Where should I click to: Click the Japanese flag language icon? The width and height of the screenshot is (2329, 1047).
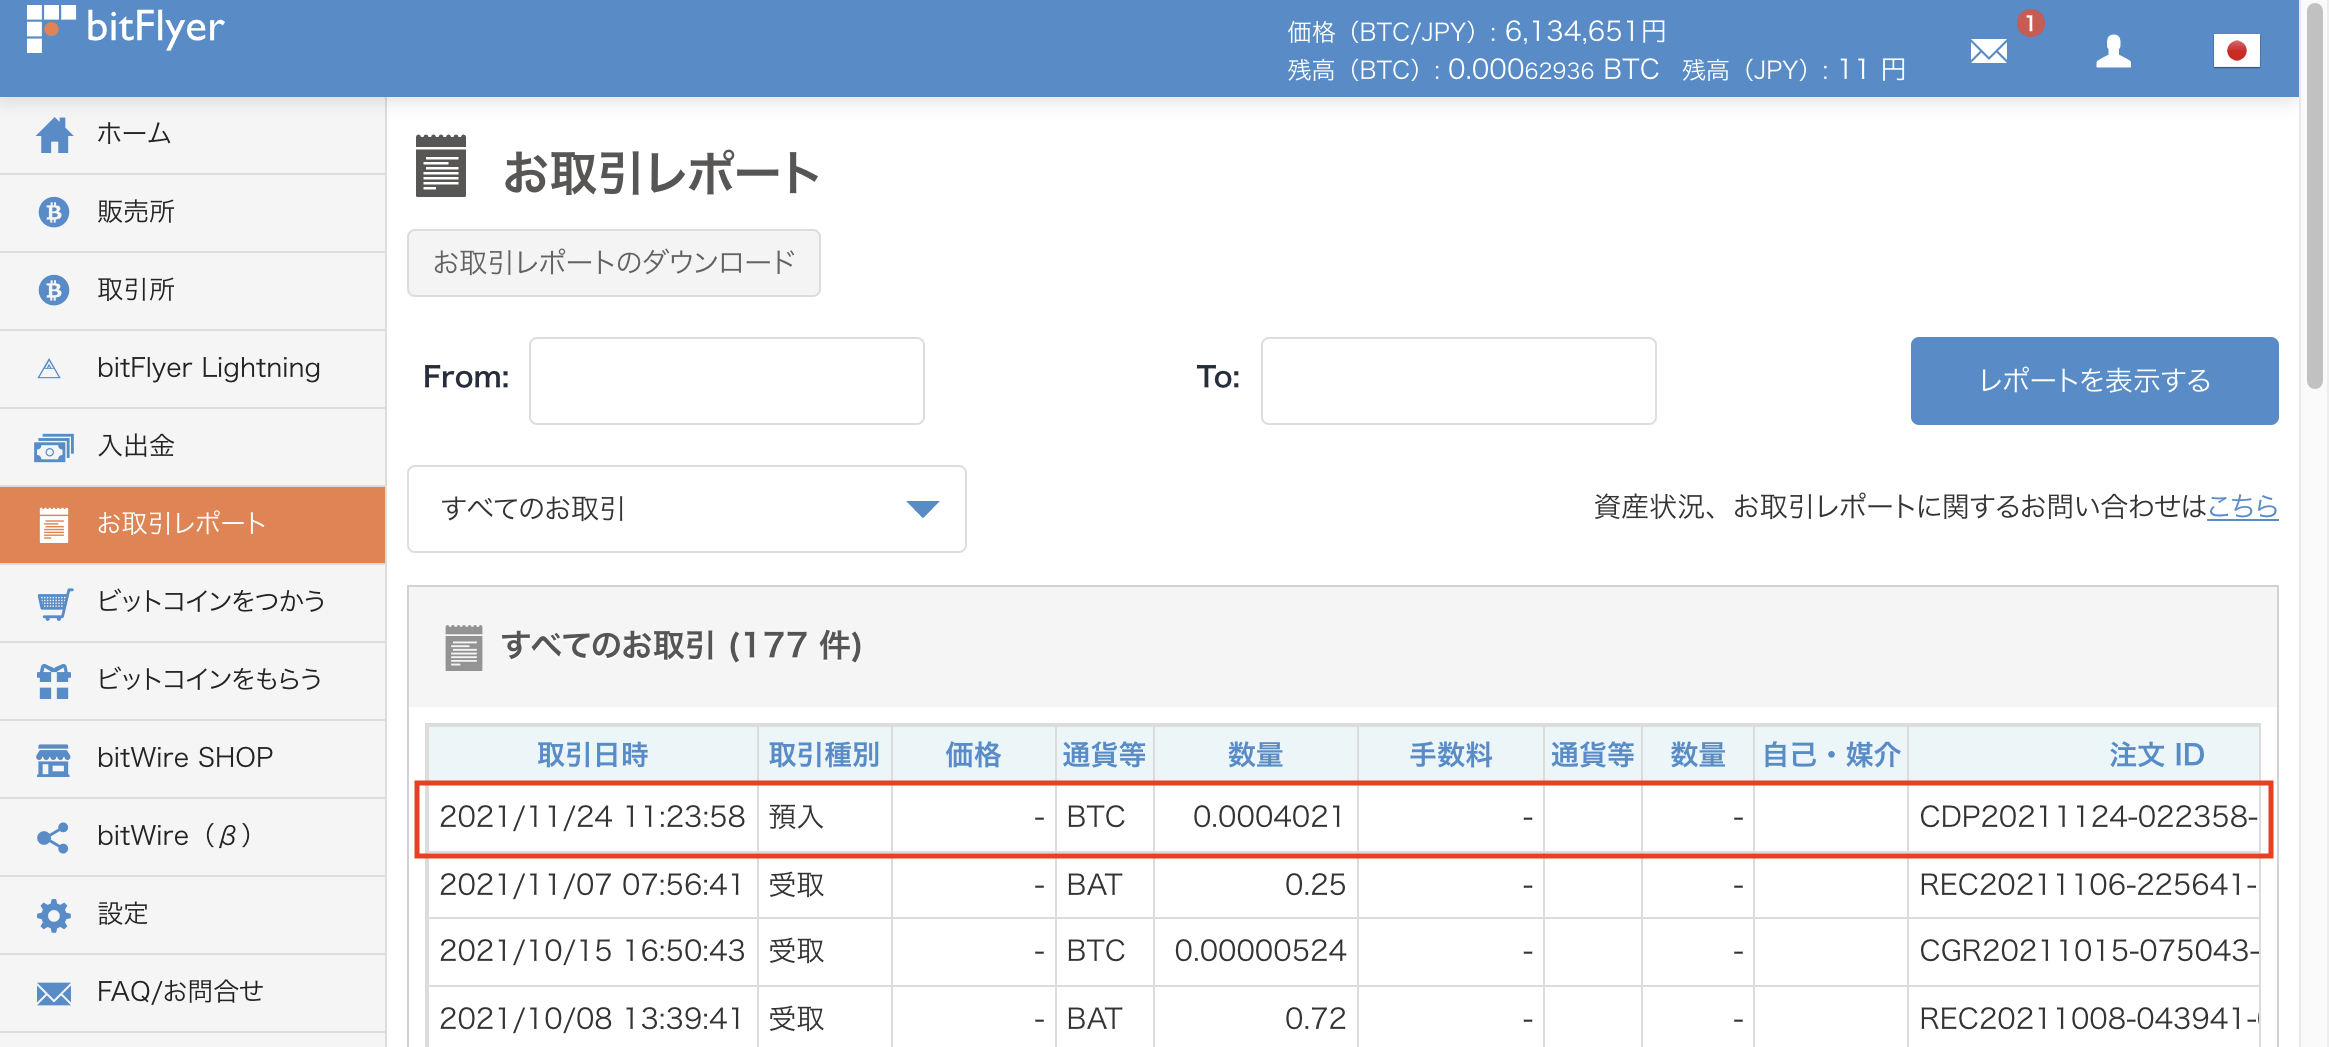[x=2238, y=50]
